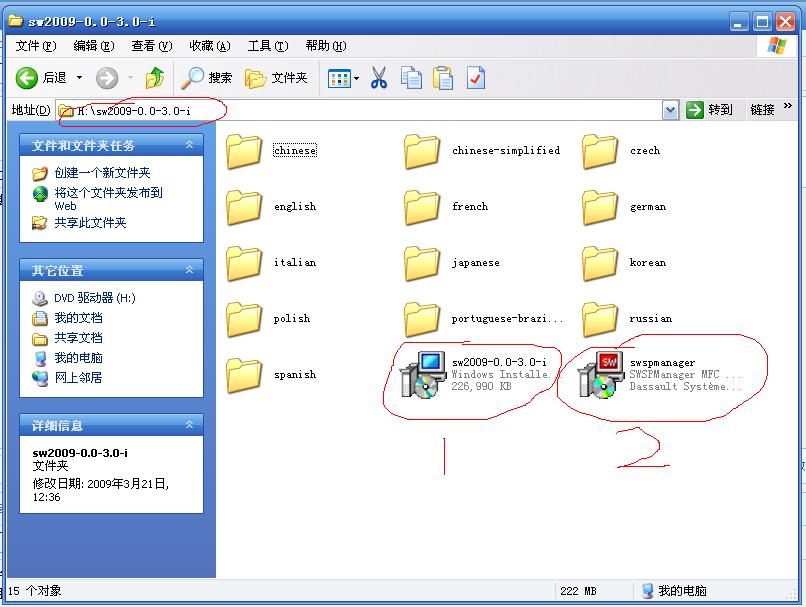Select the polish folder icon

(x=244, y=320)
